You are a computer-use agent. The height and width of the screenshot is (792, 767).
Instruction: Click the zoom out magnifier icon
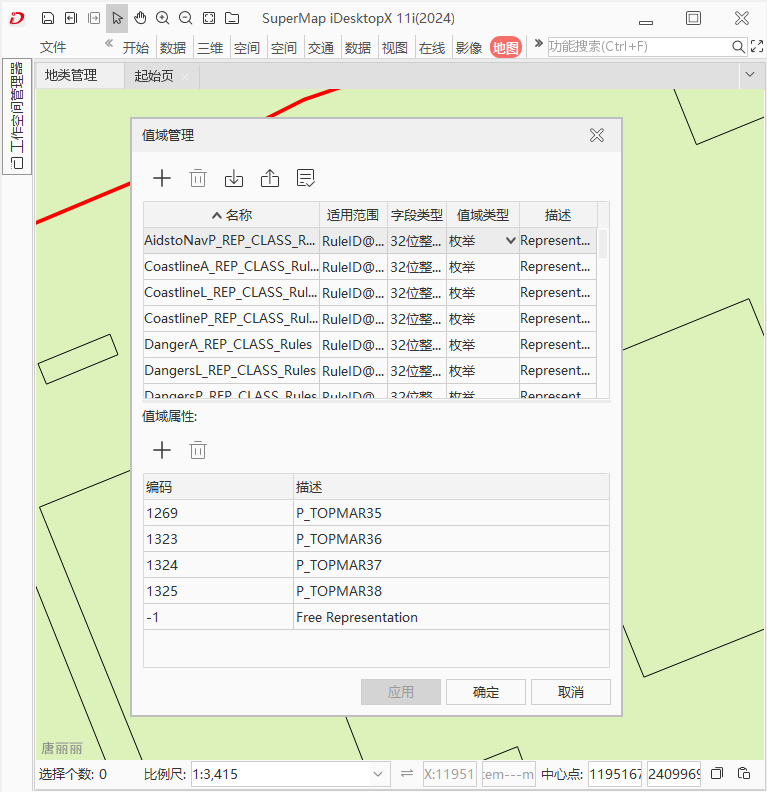click(186, 18)
